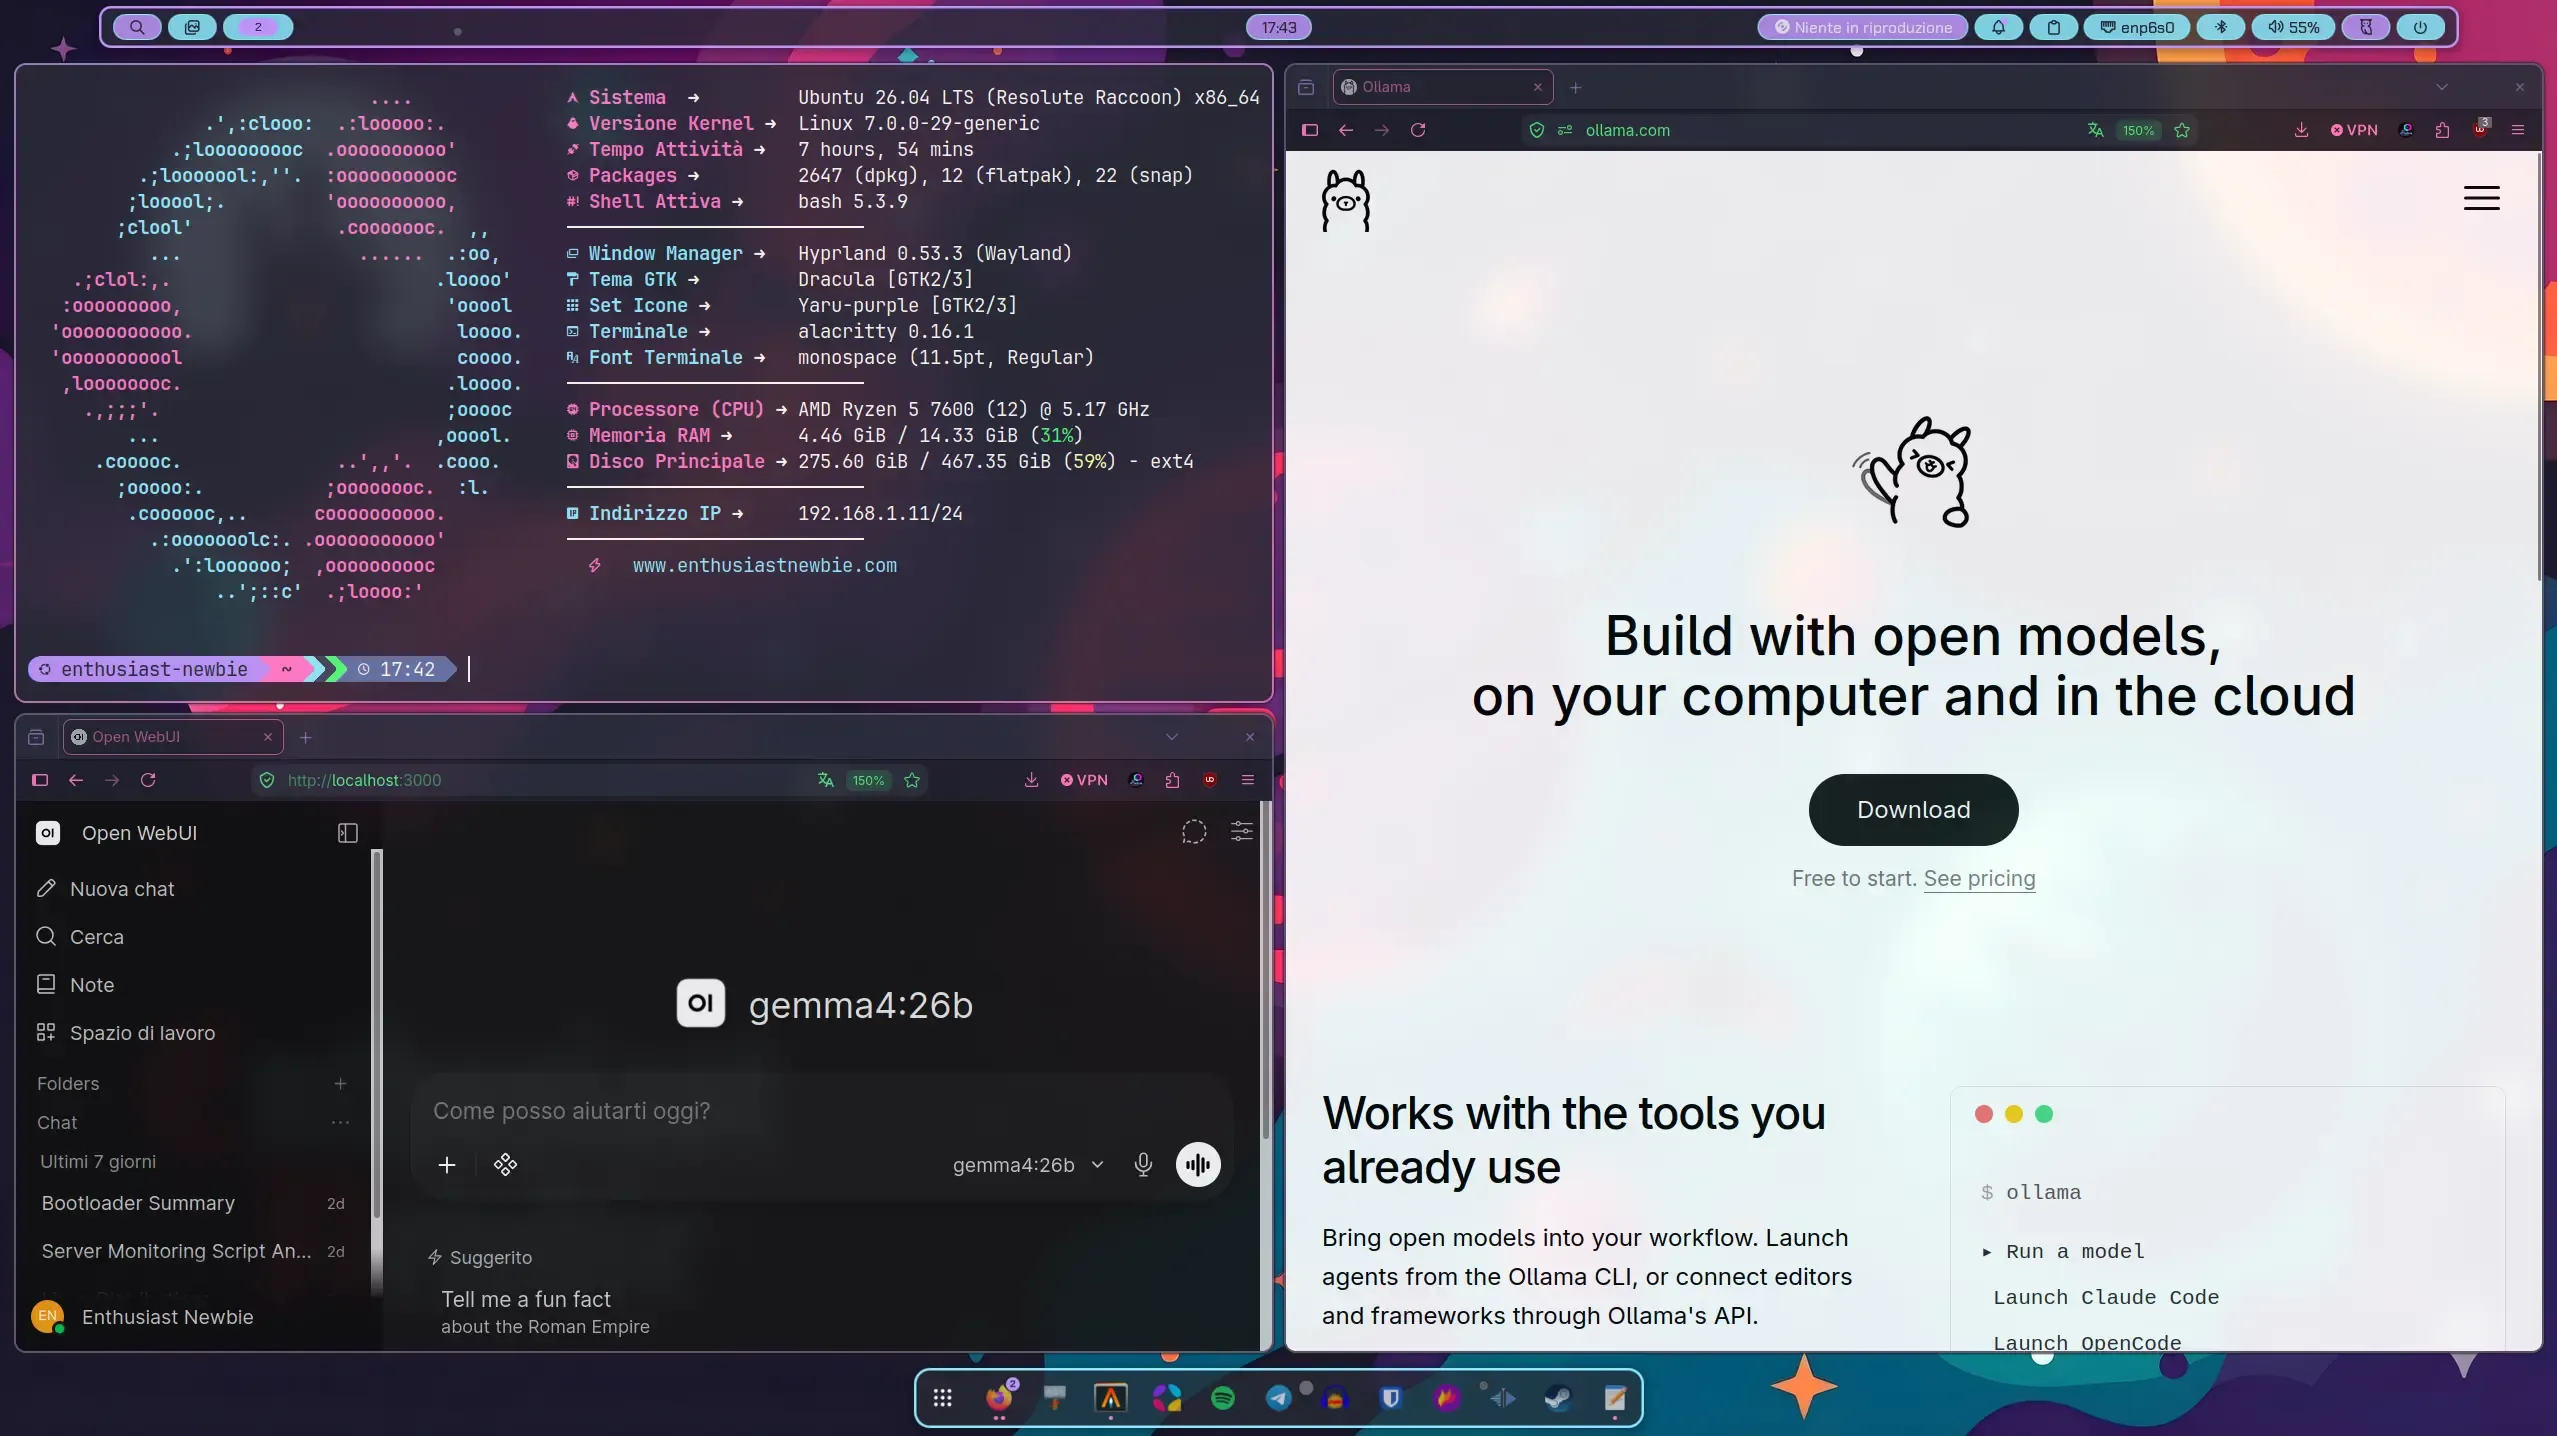Open the application menu in the Open WebUI browser window
The width and height of the screenshot is (2557, 1436).
pos(1248,780)
